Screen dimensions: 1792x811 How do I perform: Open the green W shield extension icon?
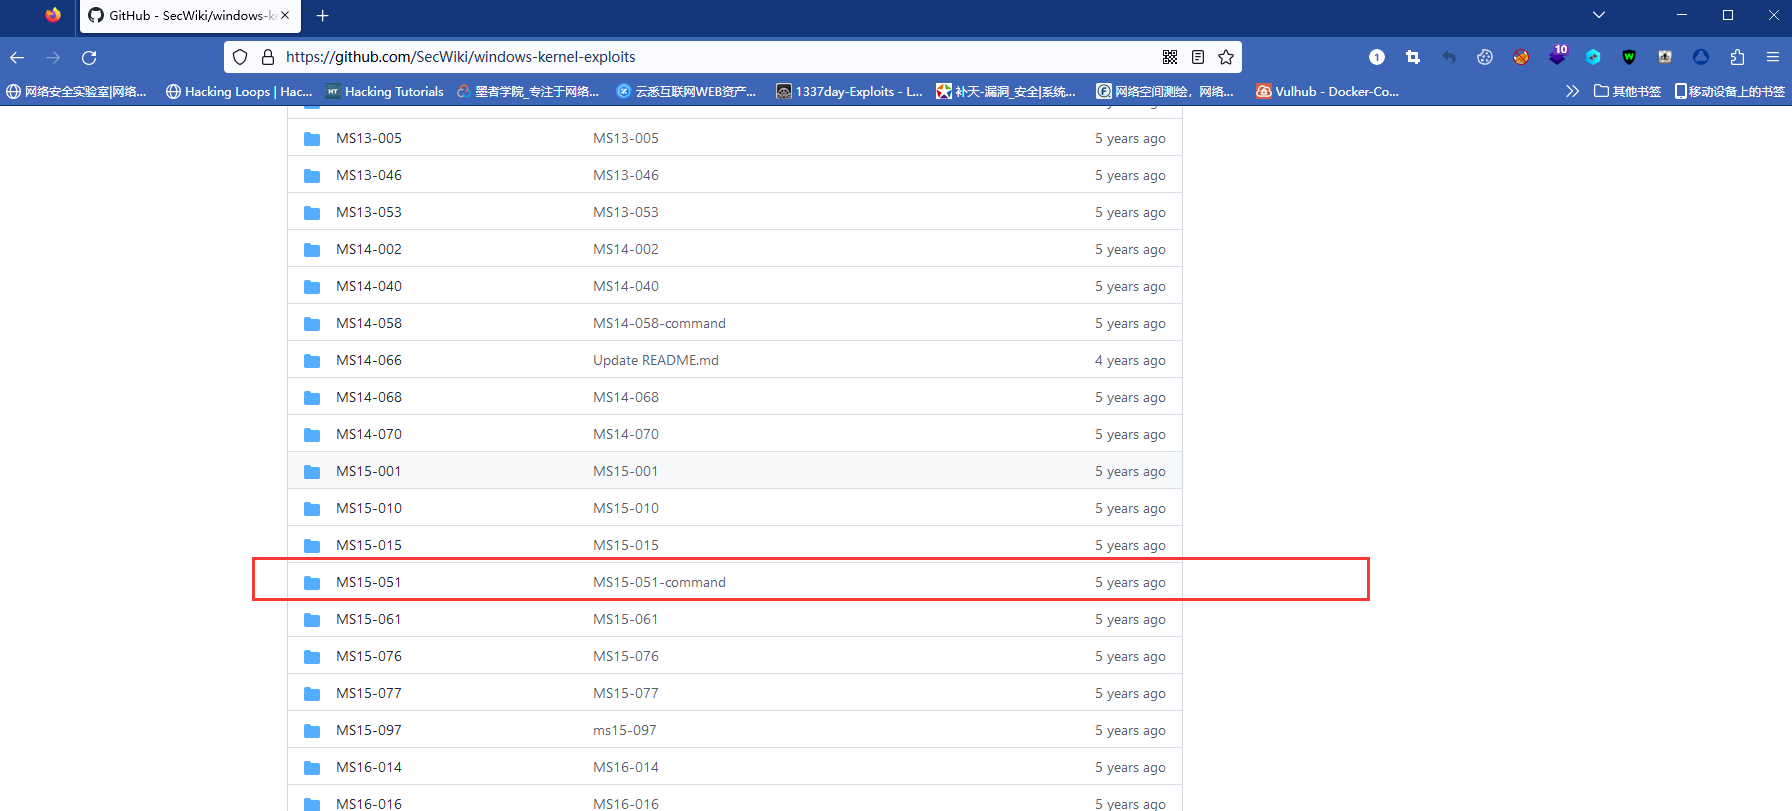1629,57
